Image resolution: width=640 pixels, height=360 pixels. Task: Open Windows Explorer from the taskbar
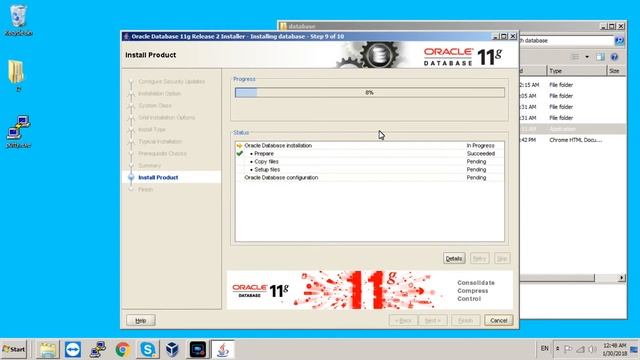point(48,350)
